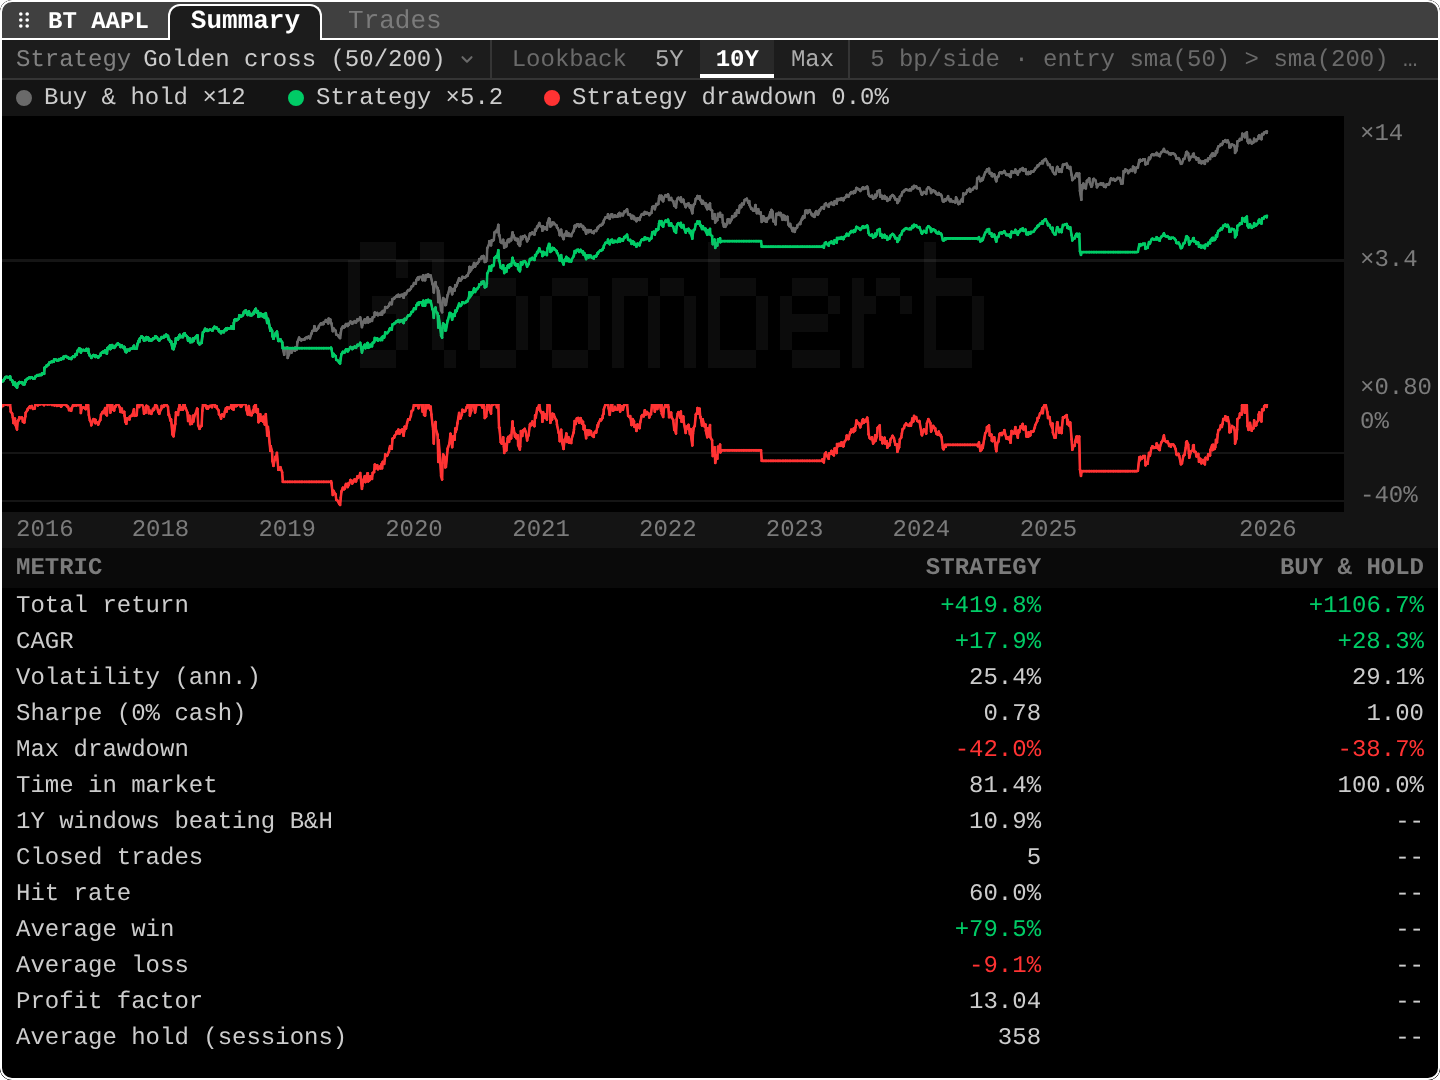The height and width of the screenshot is (1080, 1440).
Task: Click the BUY & HOLD column header
Action: [x=1352, y=567]
